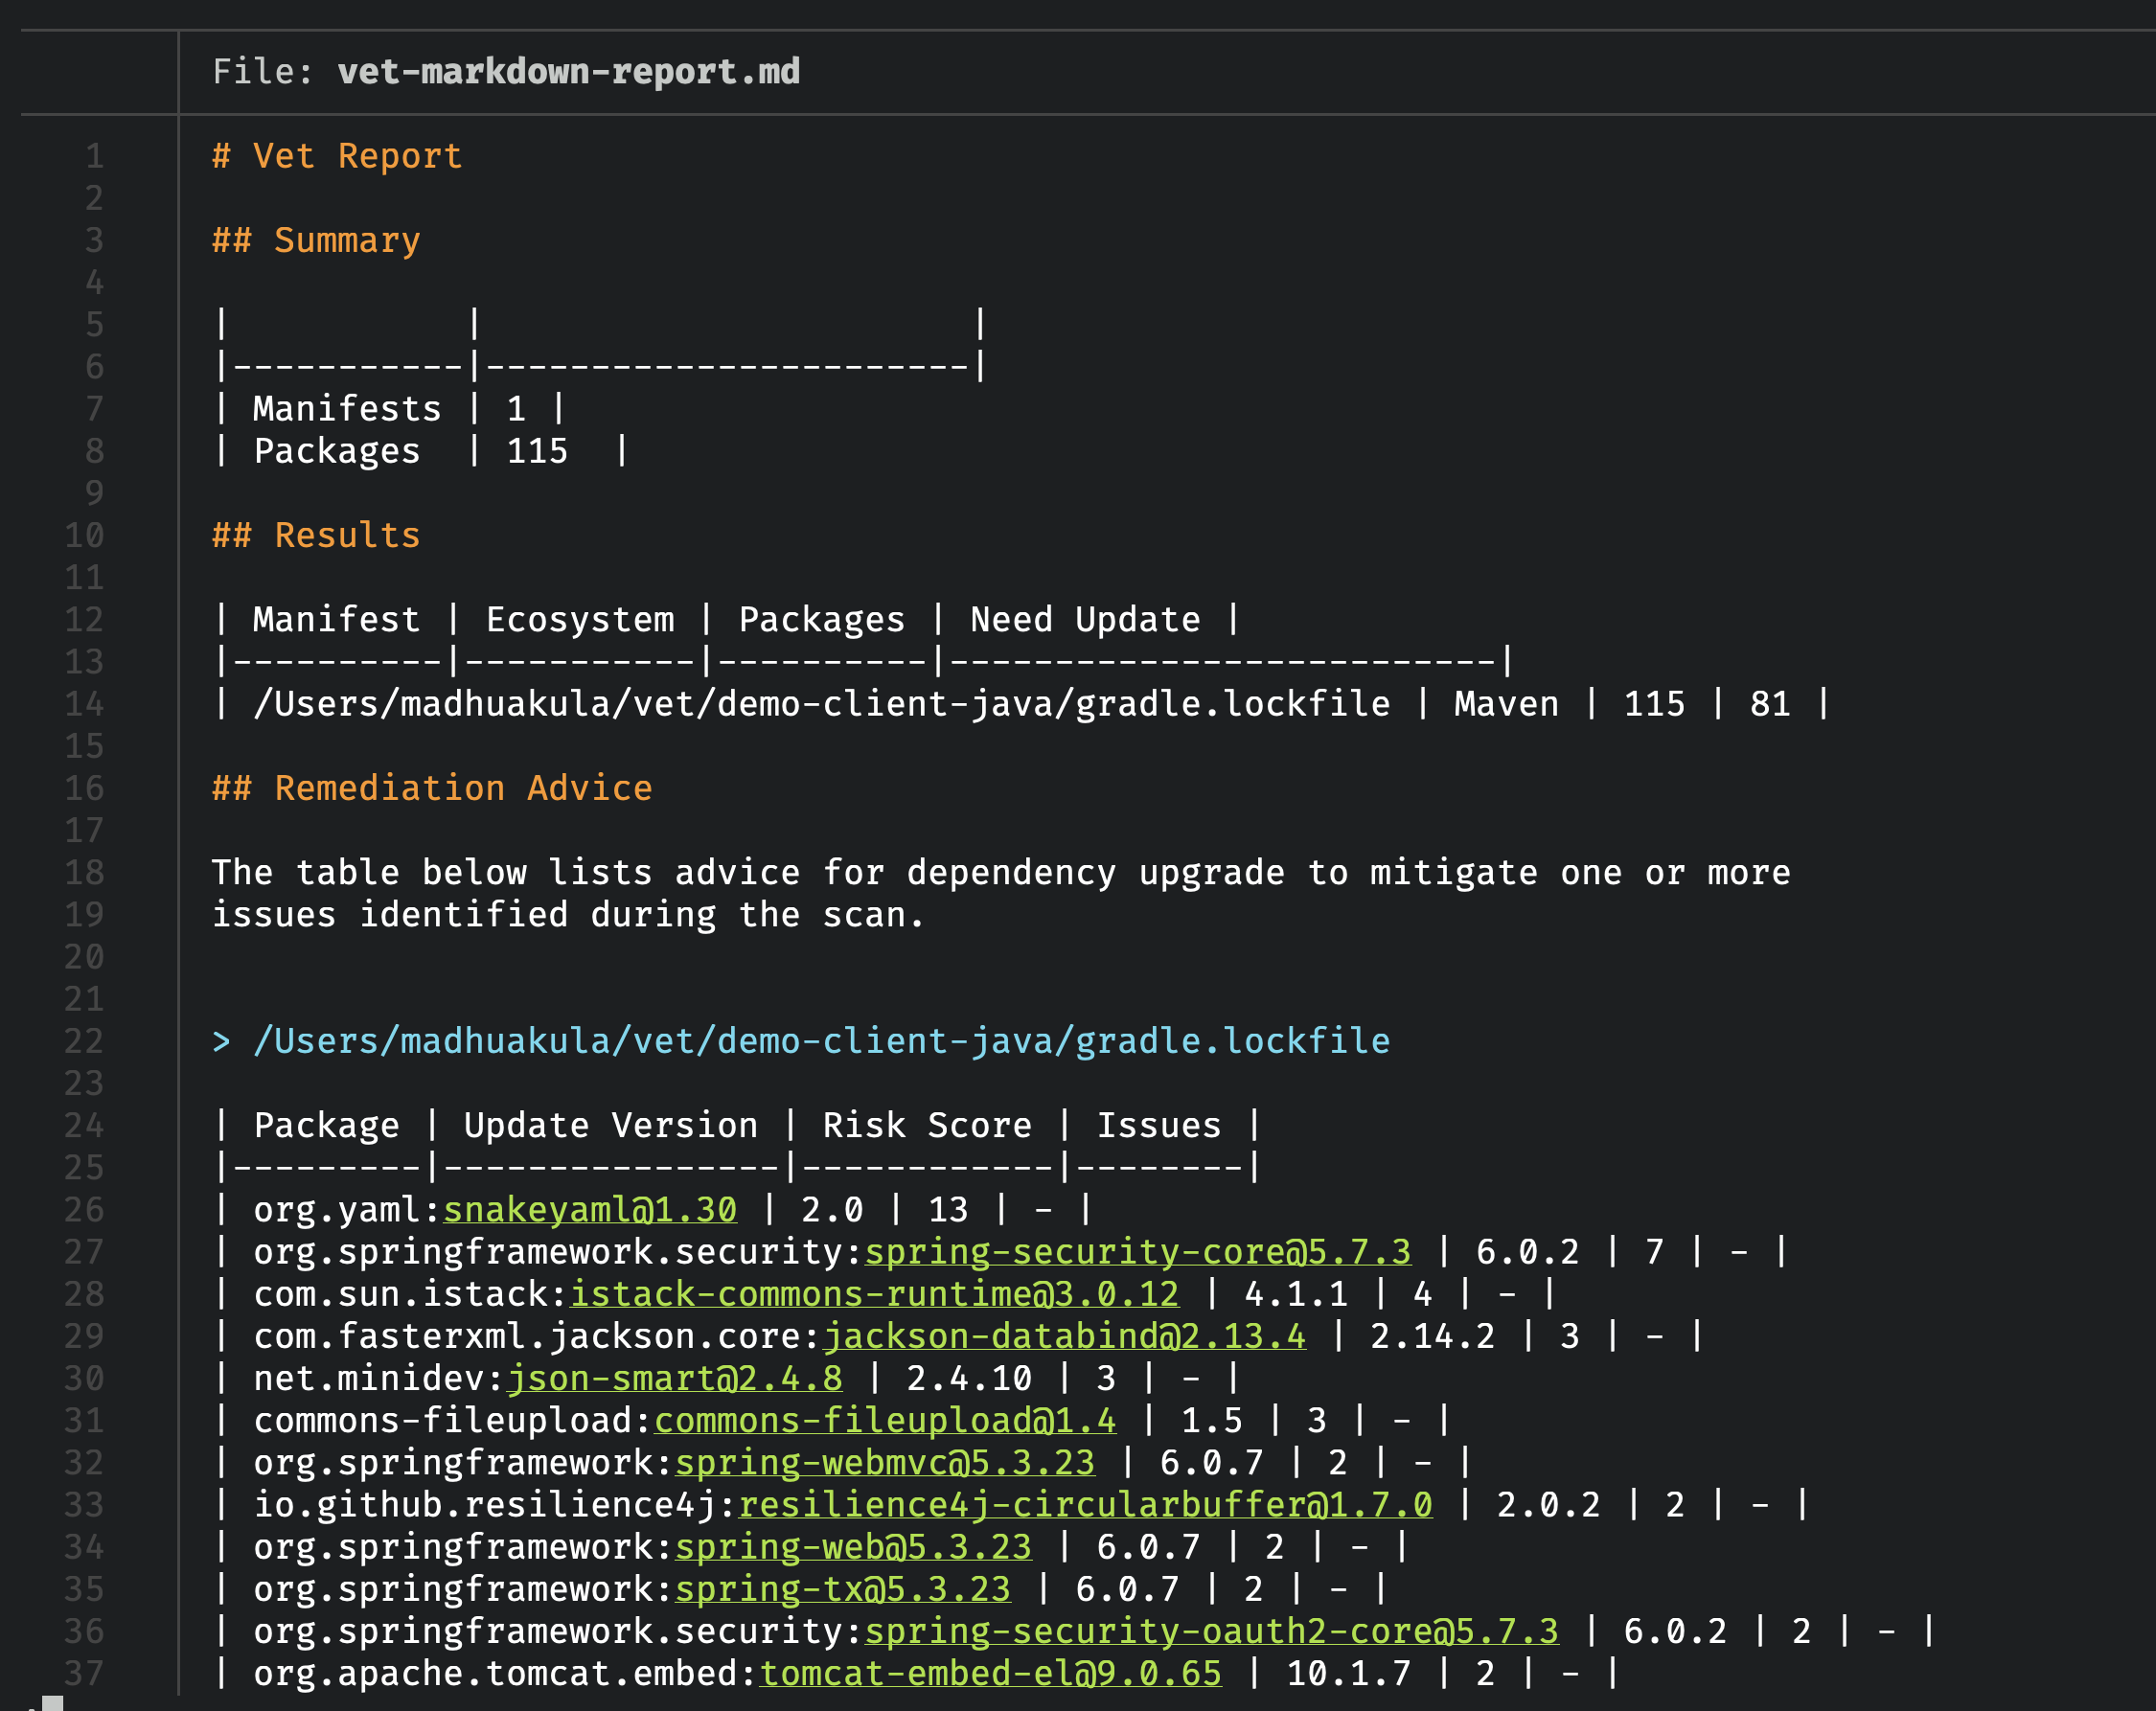This screenshot has height=1711, width=2156.
Task: Click 'The table below lists advice' paragraph
Action: point(1001,873)
